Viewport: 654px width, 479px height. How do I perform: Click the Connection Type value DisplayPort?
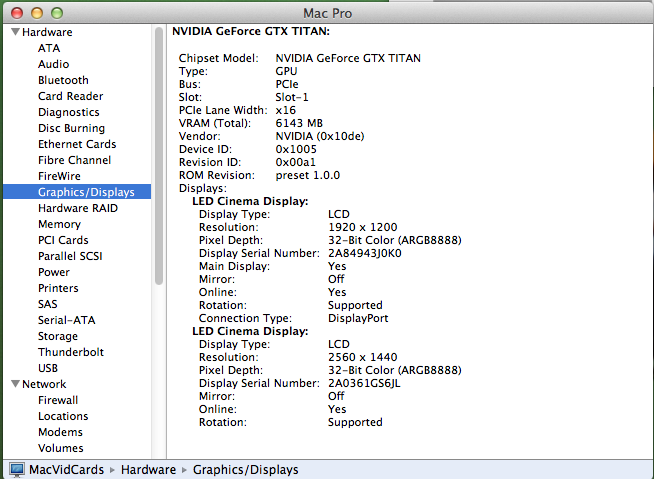(358, 318)
